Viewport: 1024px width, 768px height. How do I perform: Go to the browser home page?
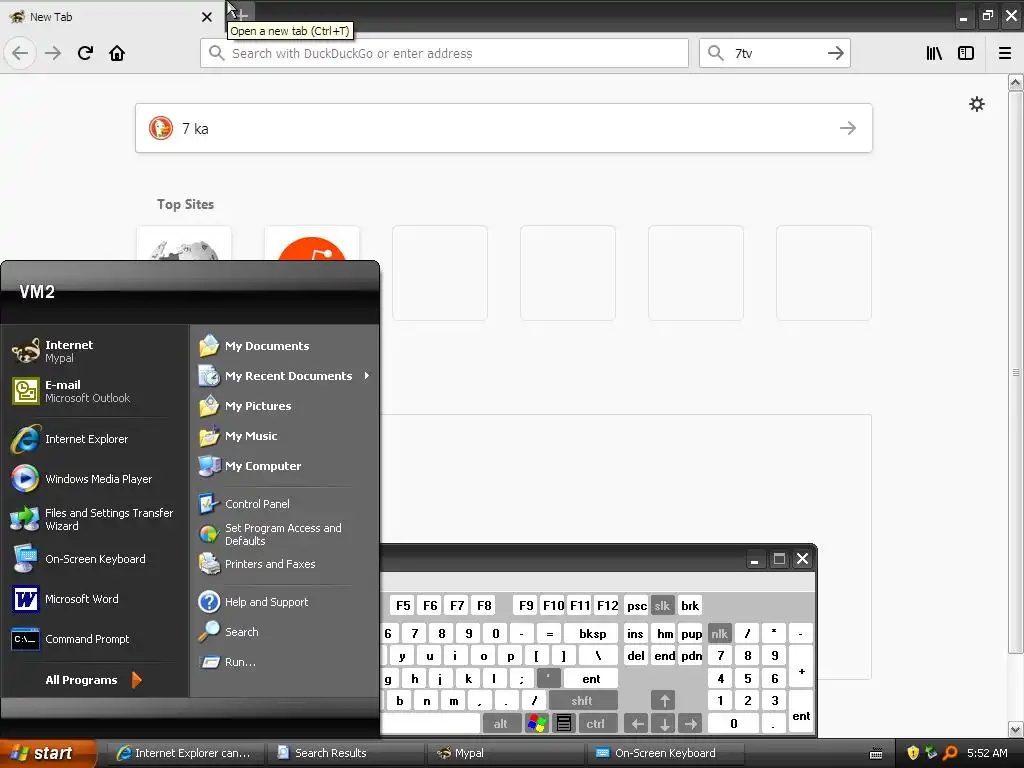pos(117,54)
